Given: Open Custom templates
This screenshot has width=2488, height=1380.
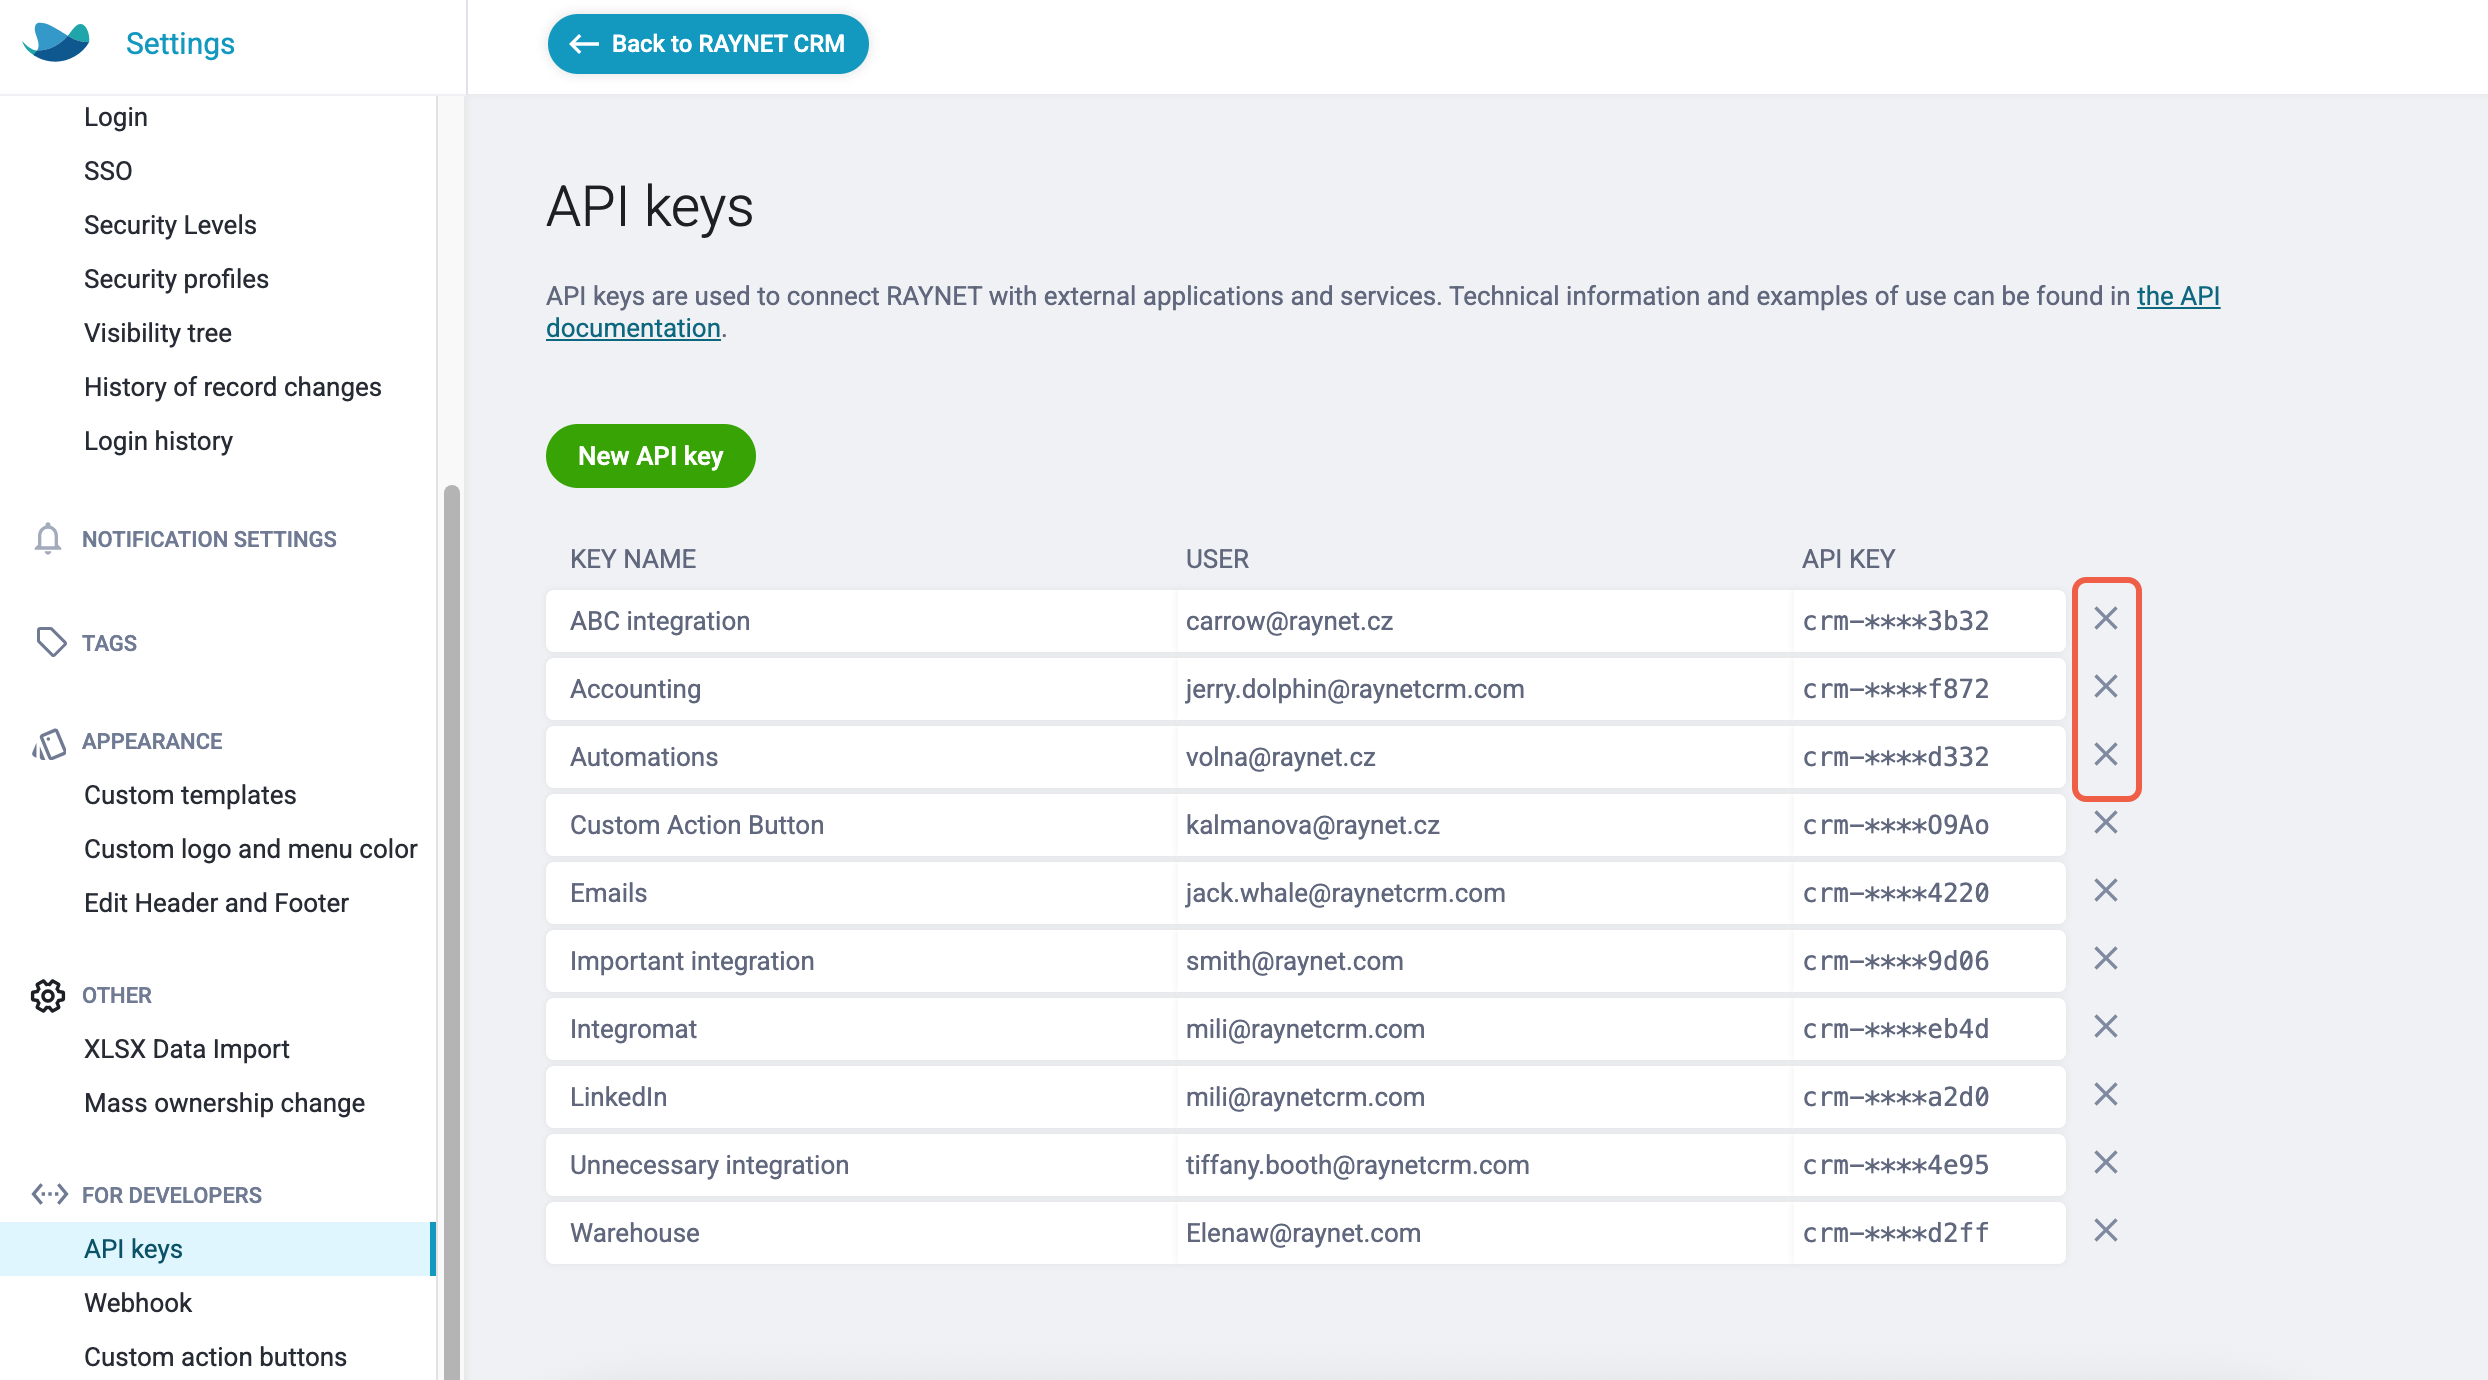Looking at the screenshot, I should (x=190, y=795).
